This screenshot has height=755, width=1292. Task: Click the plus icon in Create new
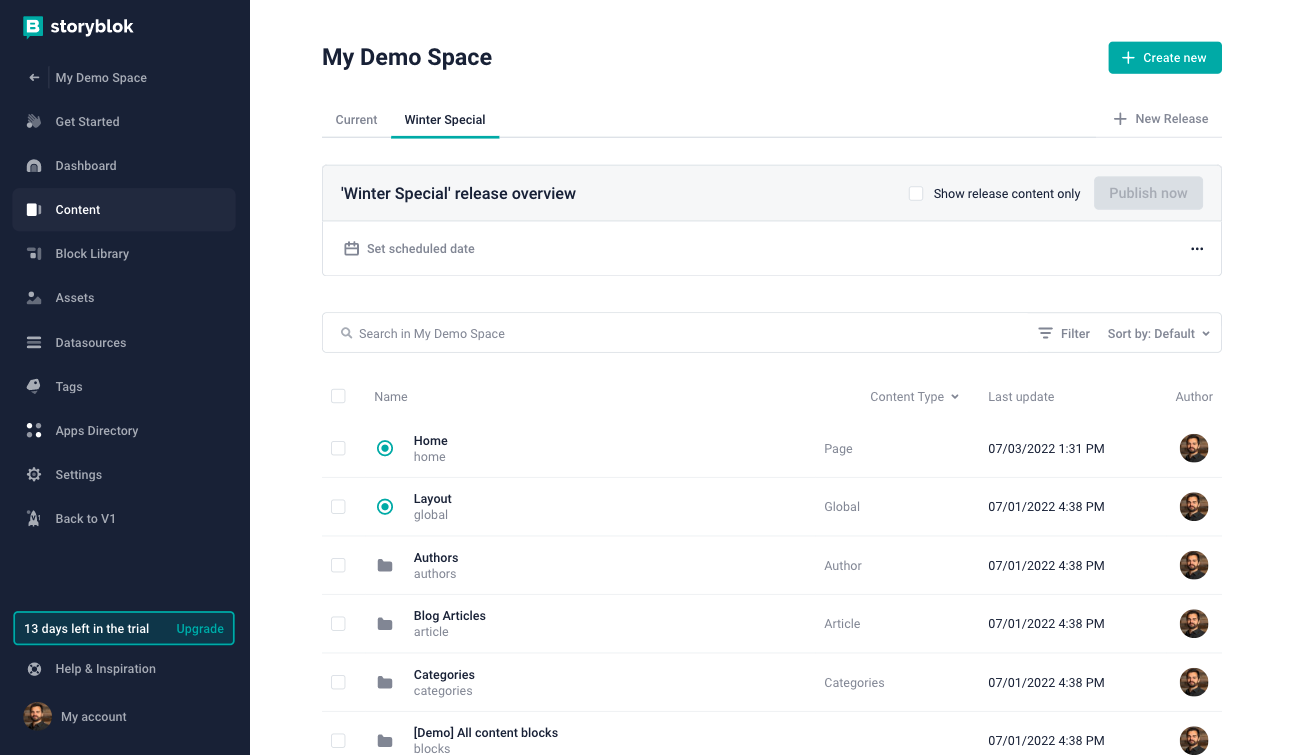point(1128,58)
